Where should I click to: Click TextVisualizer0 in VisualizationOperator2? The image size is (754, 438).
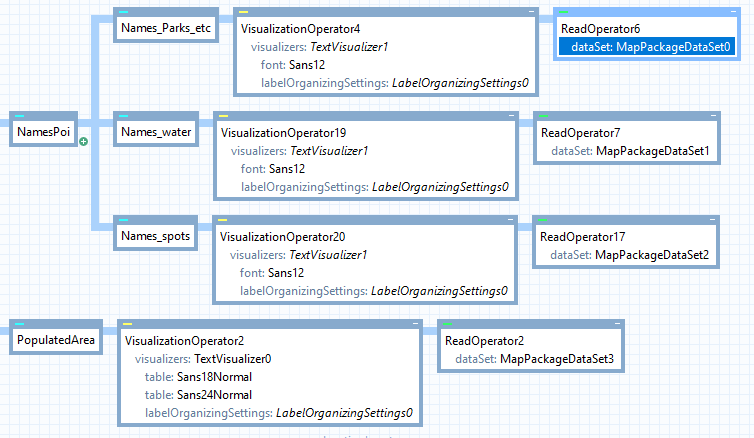(x=233, y=359)
